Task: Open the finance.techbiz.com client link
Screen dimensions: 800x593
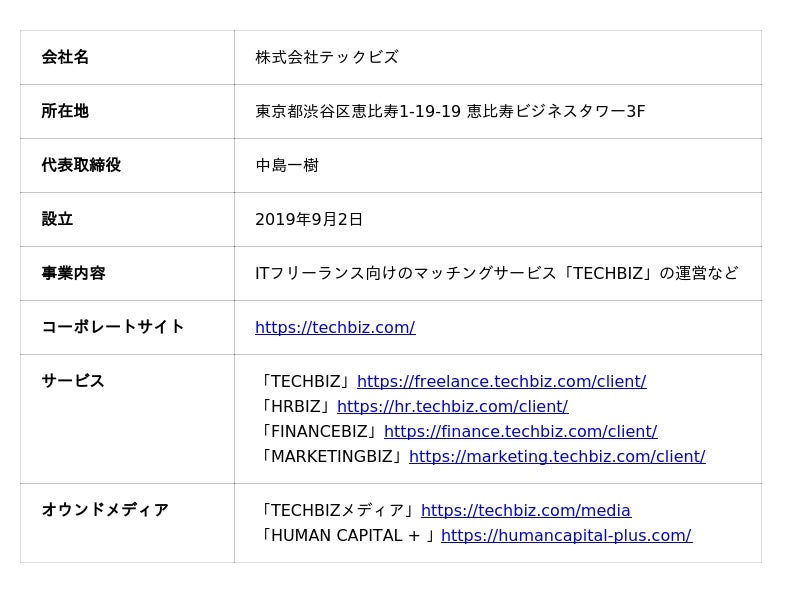Action: [x=520, y=432]
